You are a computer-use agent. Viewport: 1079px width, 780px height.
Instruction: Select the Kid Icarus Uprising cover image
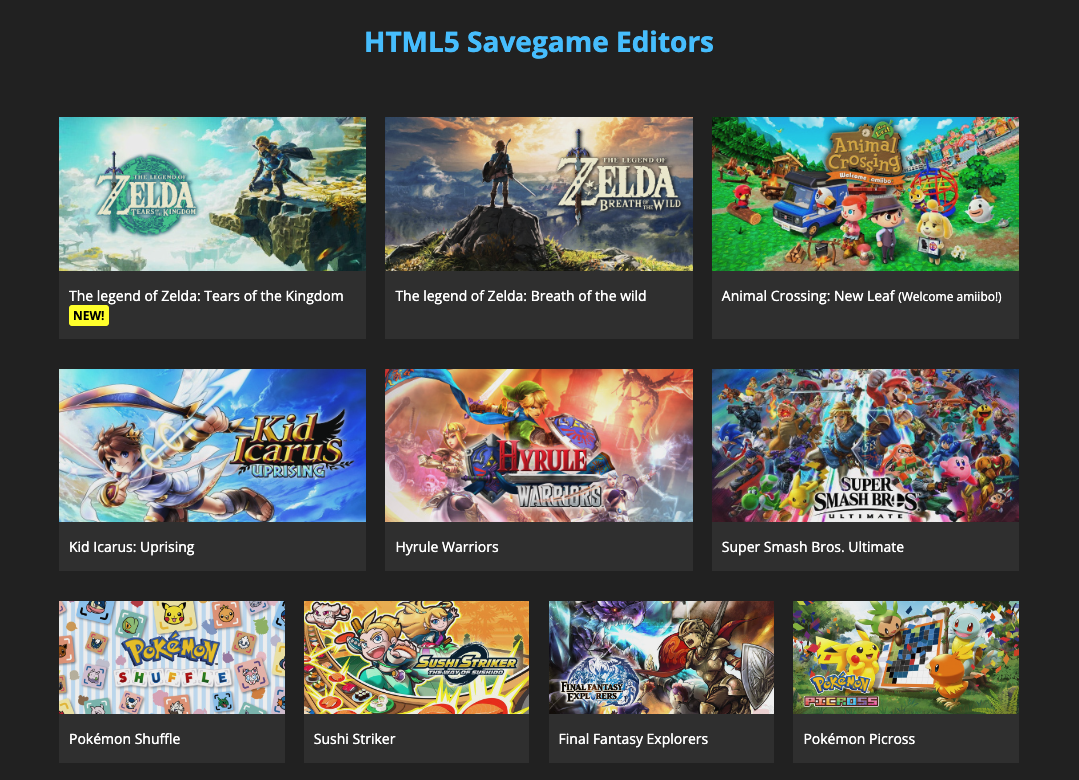coord(213,445)
